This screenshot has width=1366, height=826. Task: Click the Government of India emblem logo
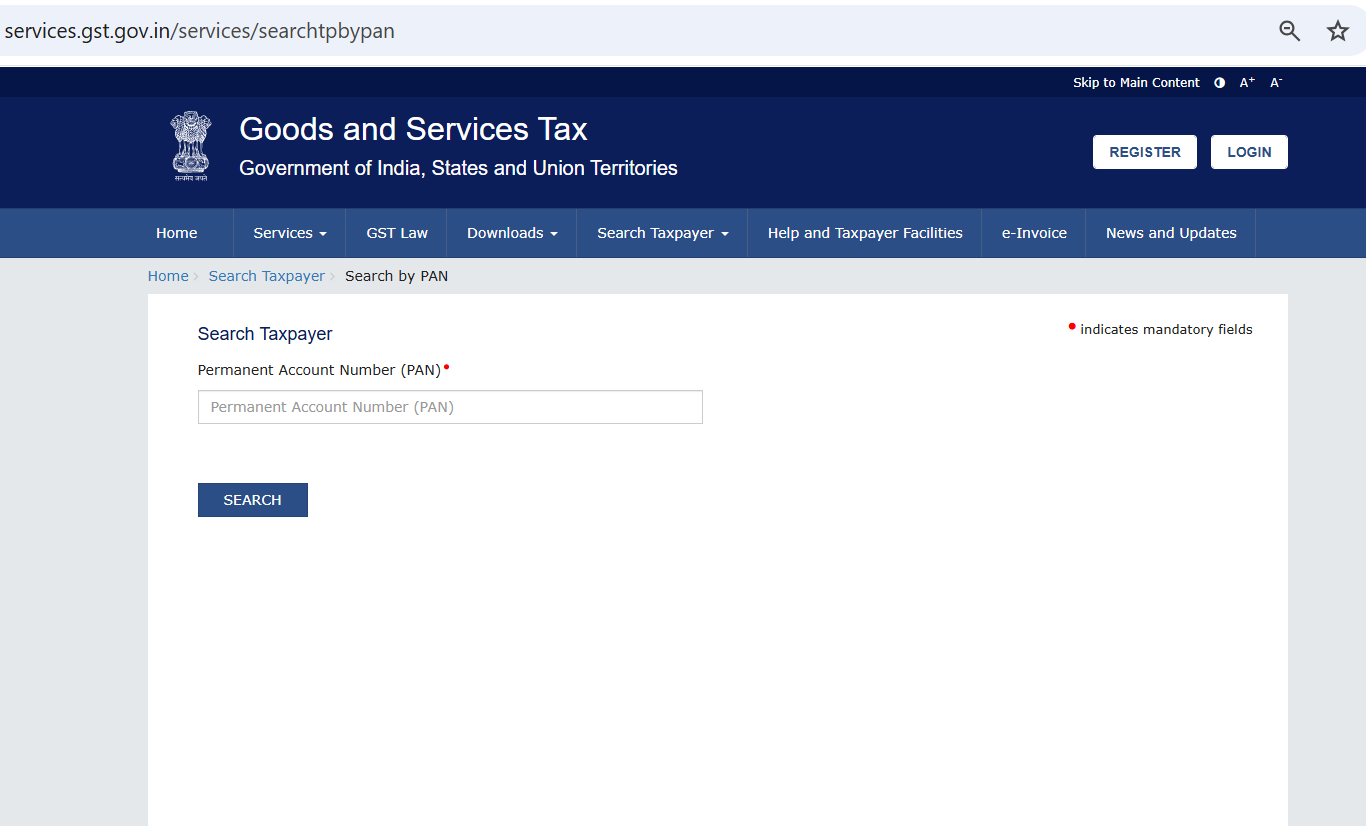pyautogui.click(x=190, y=146)
